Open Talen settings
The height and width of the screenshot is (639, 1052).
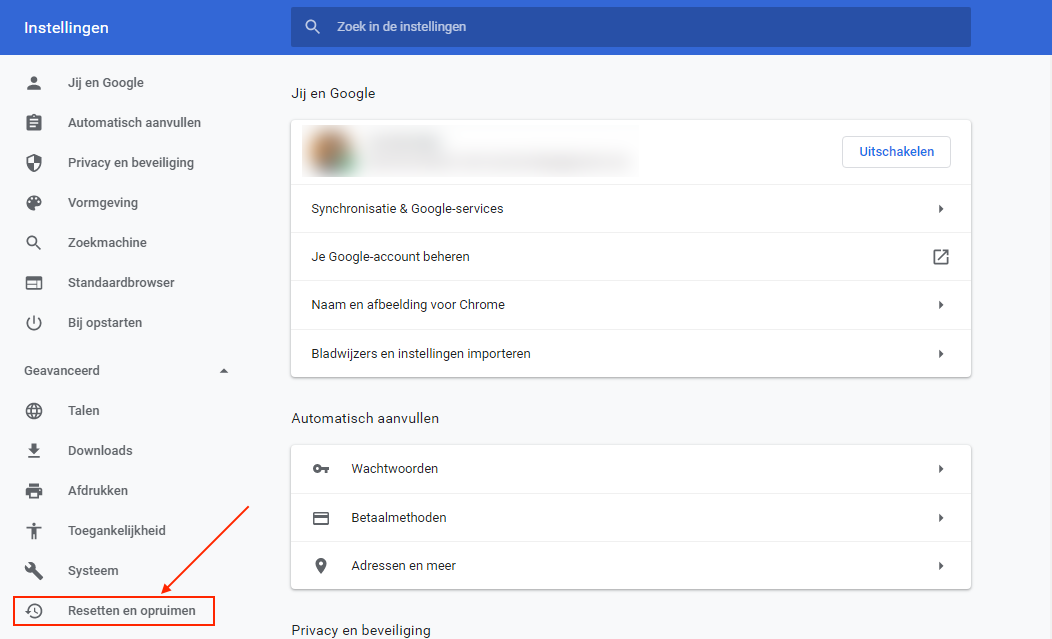click(x=83, y=411)
